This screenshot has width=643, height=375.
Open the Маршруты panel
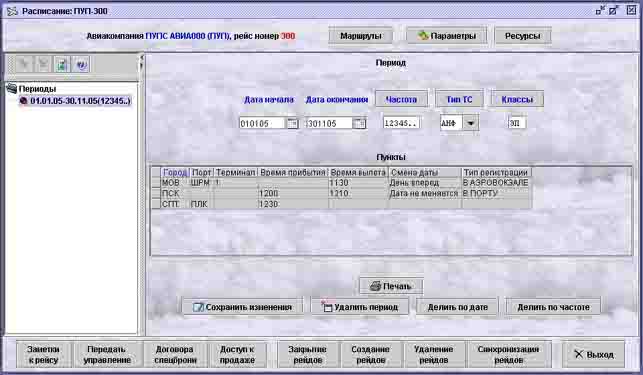coord(360,36)
